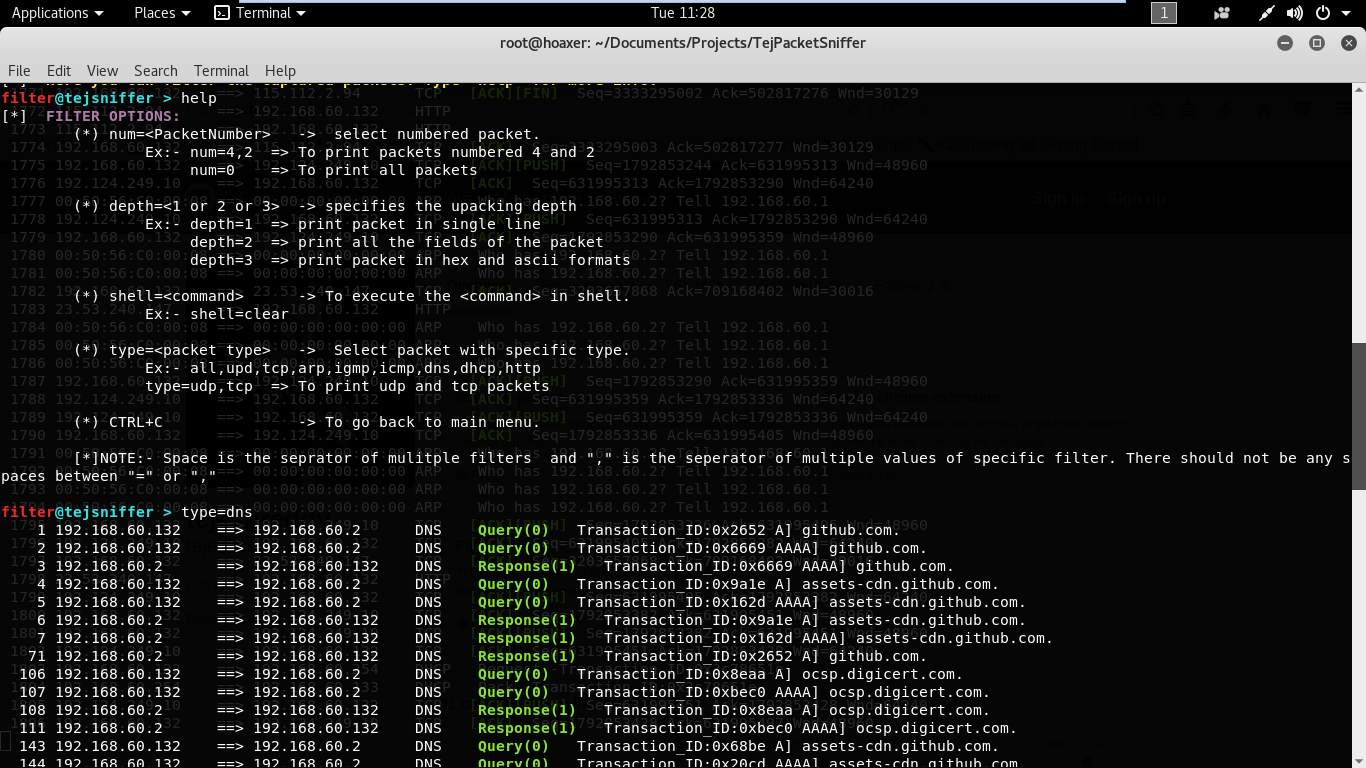Click 'assets-cdn.github.com.' in packet 7 row

pyautogui.click(x=954, y=638)
